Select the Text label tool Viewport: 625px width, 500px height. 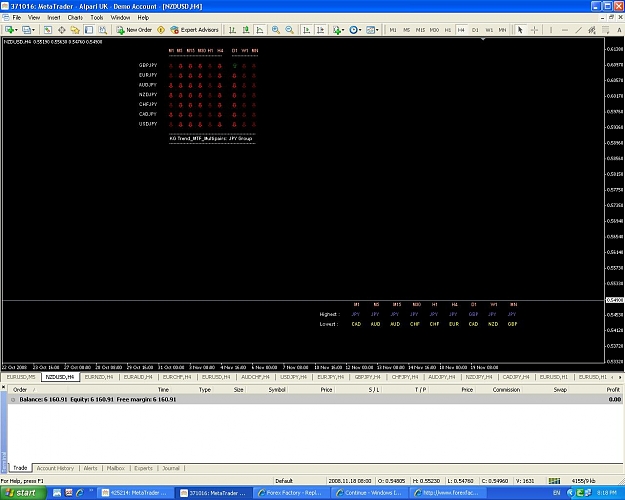619,30
